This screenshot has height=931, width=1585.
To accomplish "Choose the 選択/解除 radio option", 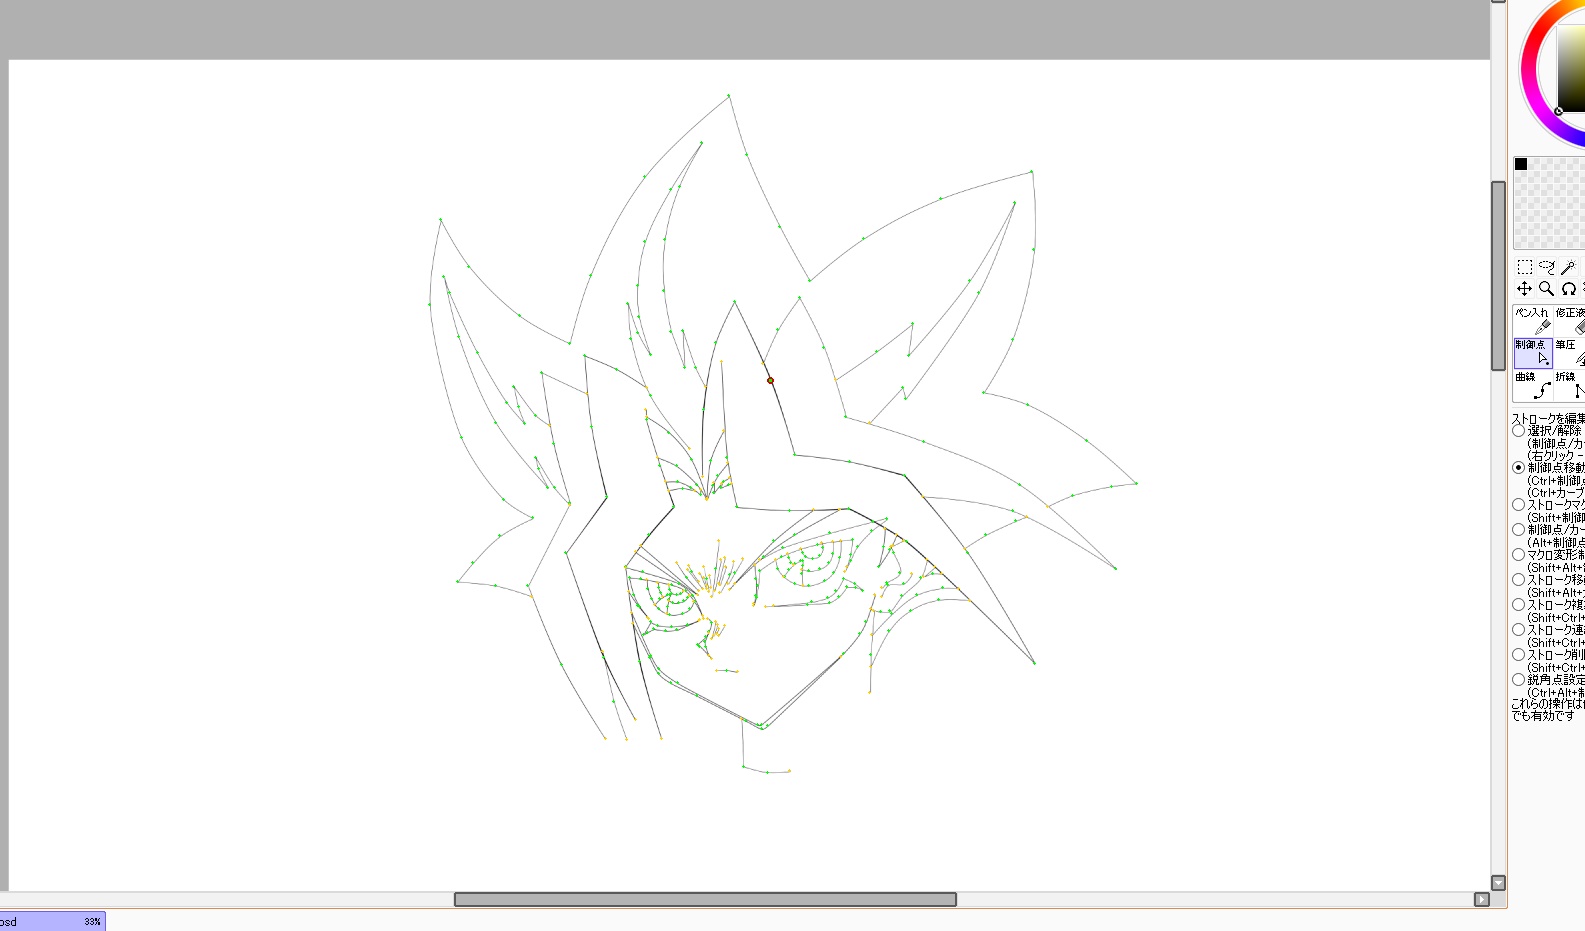I will 1519,431.
